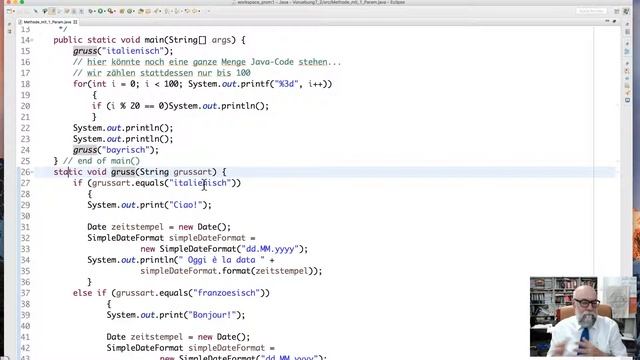640x360 pixels.
Task: Click the Run External Tools icon
Action: [110, 11]
